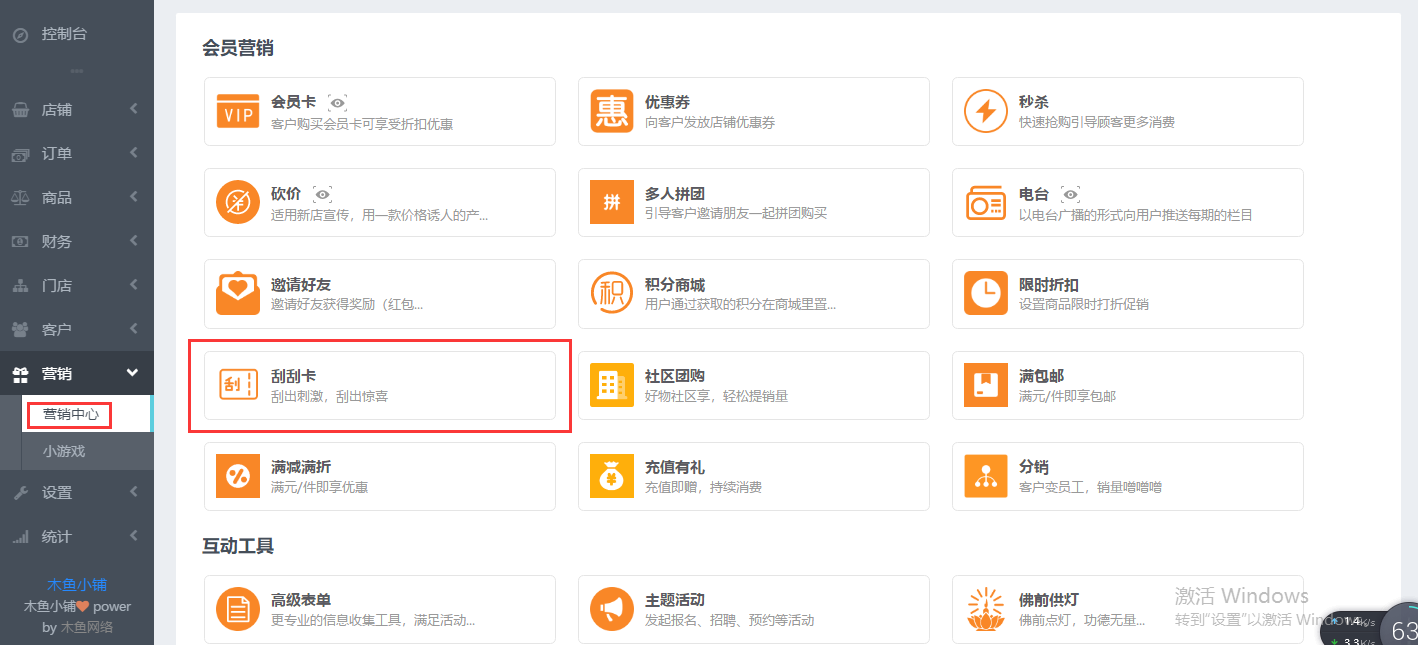This screenshot has height=645, width=1418.
Task: Click the 互动工具 section heading
Action: click(x=238, y=546)
